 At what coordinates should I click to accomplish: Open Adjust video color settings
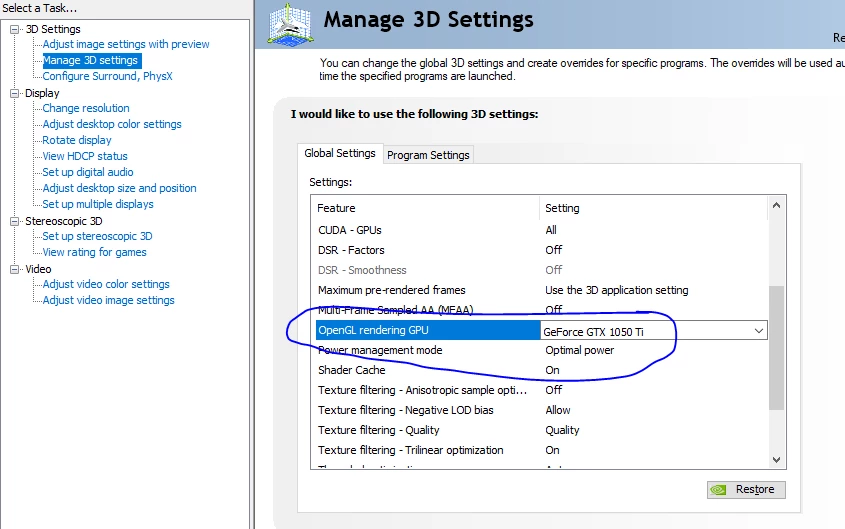[106, 284]
